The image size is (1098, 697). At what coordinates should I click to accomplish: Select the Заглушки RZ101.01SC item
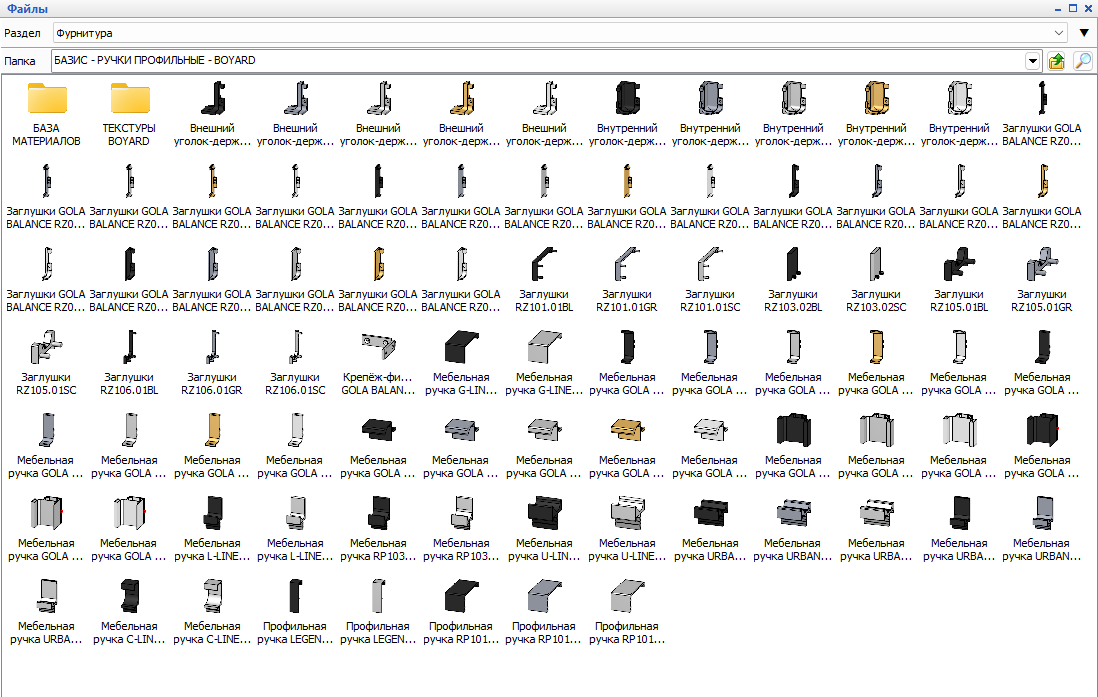(709, 280)
